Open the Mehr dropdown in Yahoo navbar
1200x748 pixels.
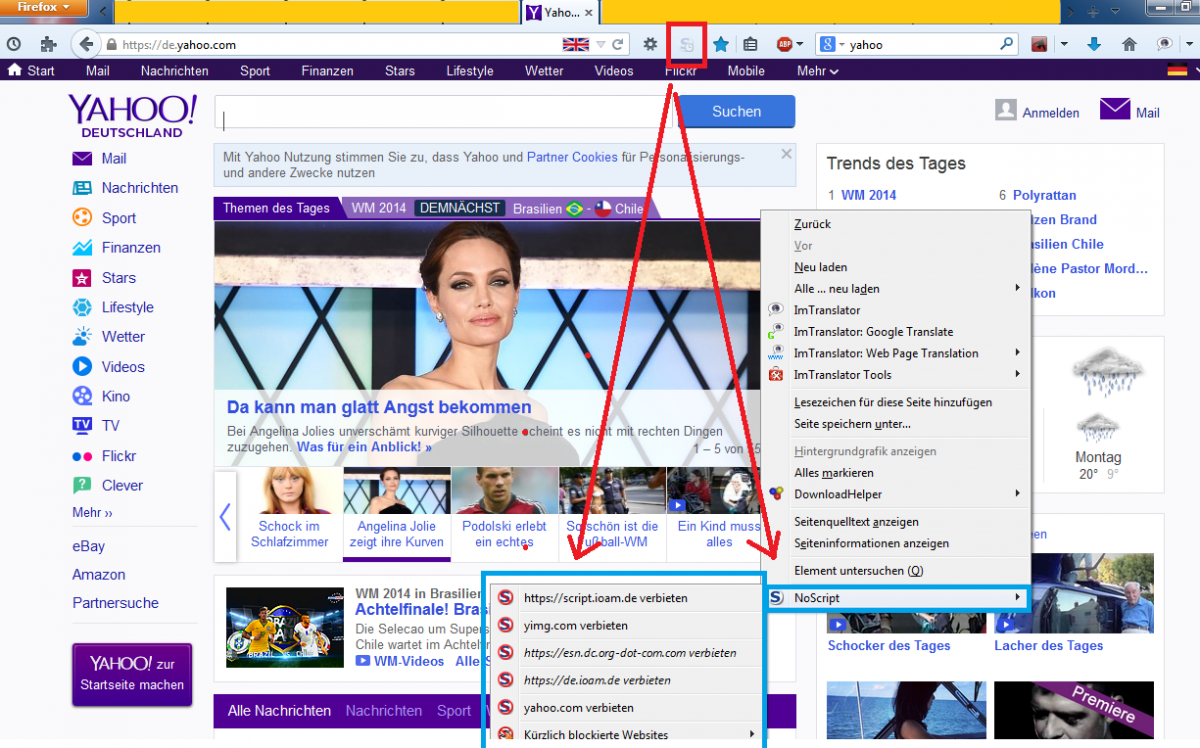(817, 71)
